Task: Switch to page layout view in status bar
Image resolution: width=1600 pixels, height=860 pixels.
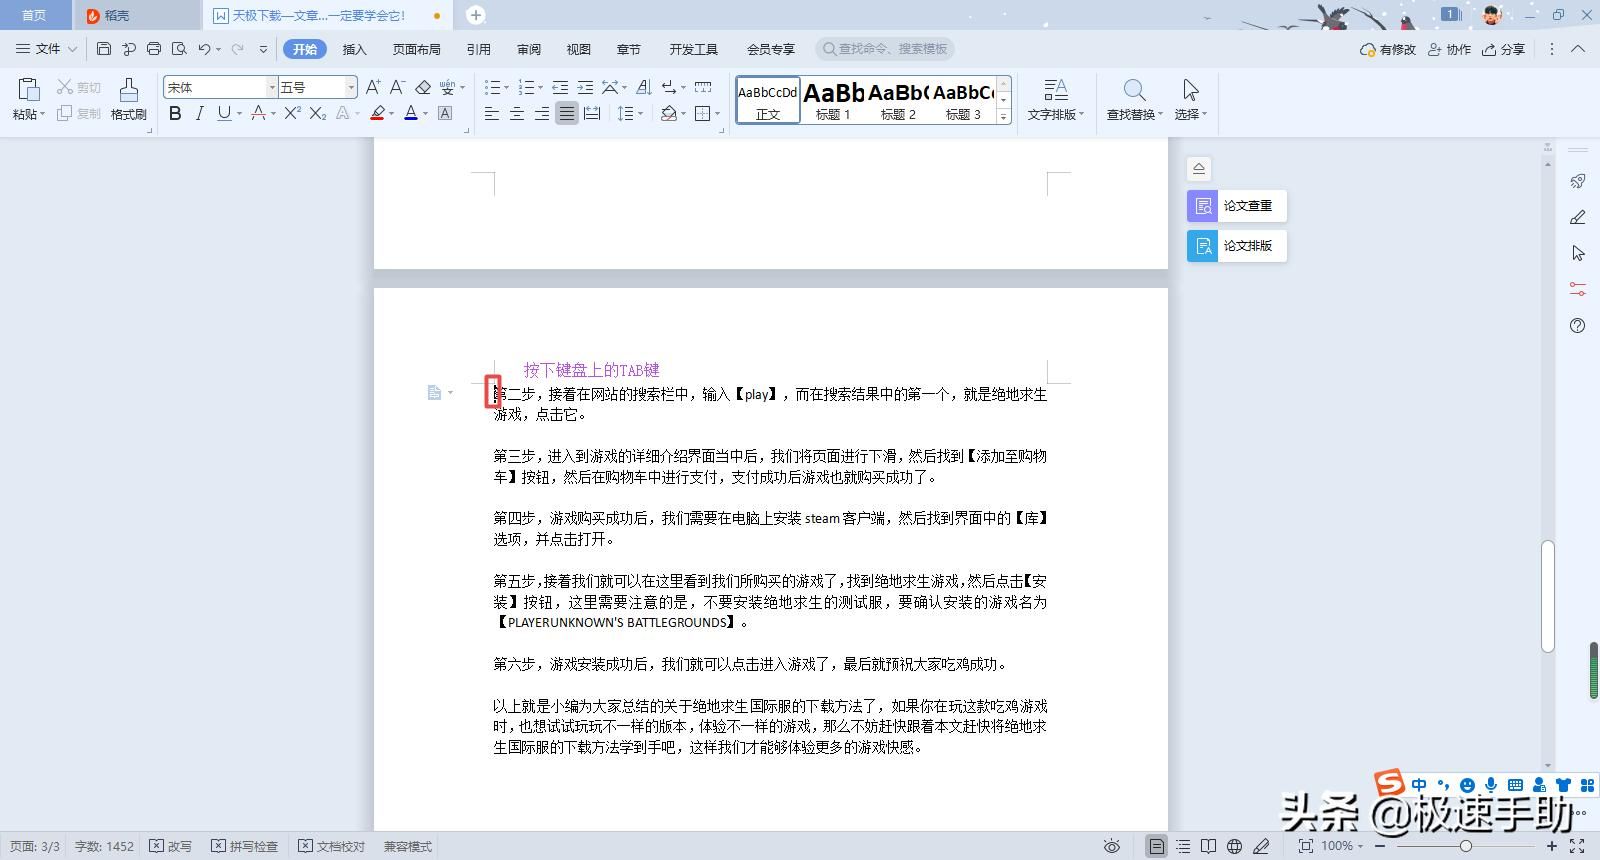Action: click(x=1156, y=846)
